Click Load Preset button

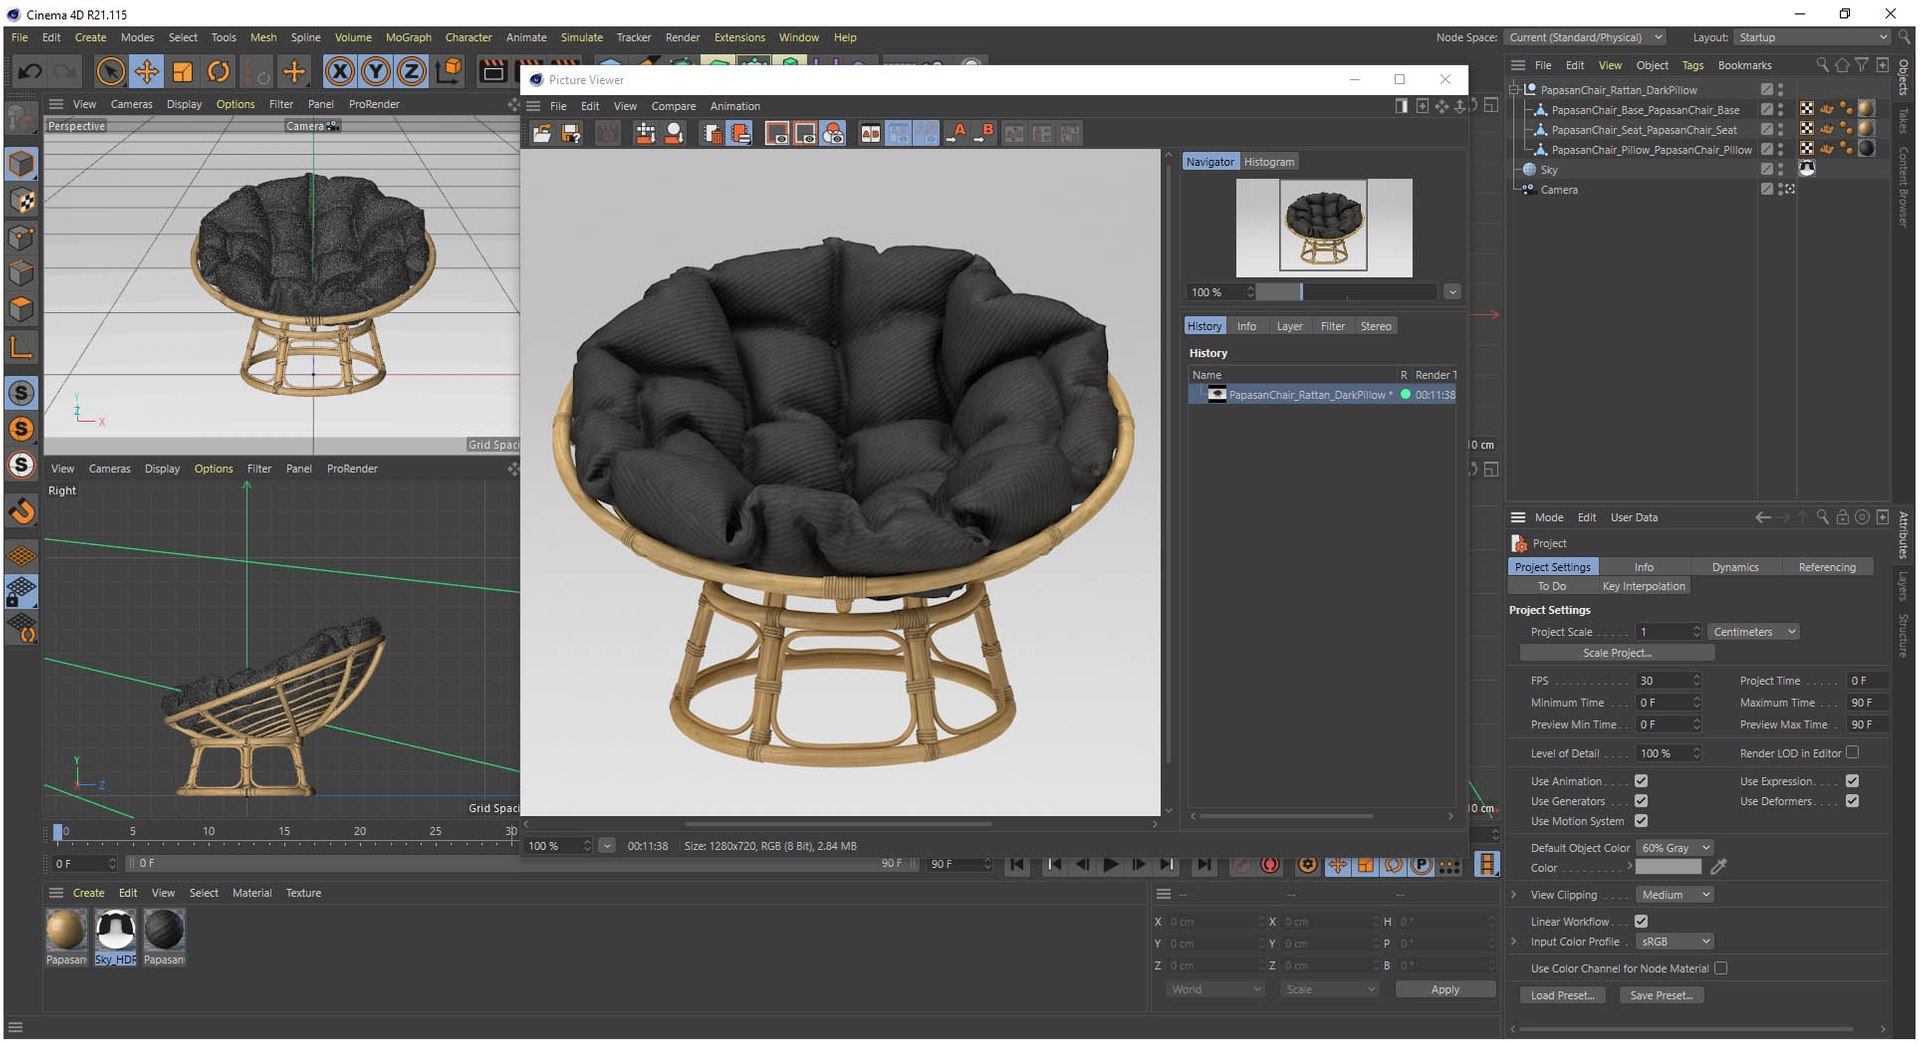(x=1562, y=995)
